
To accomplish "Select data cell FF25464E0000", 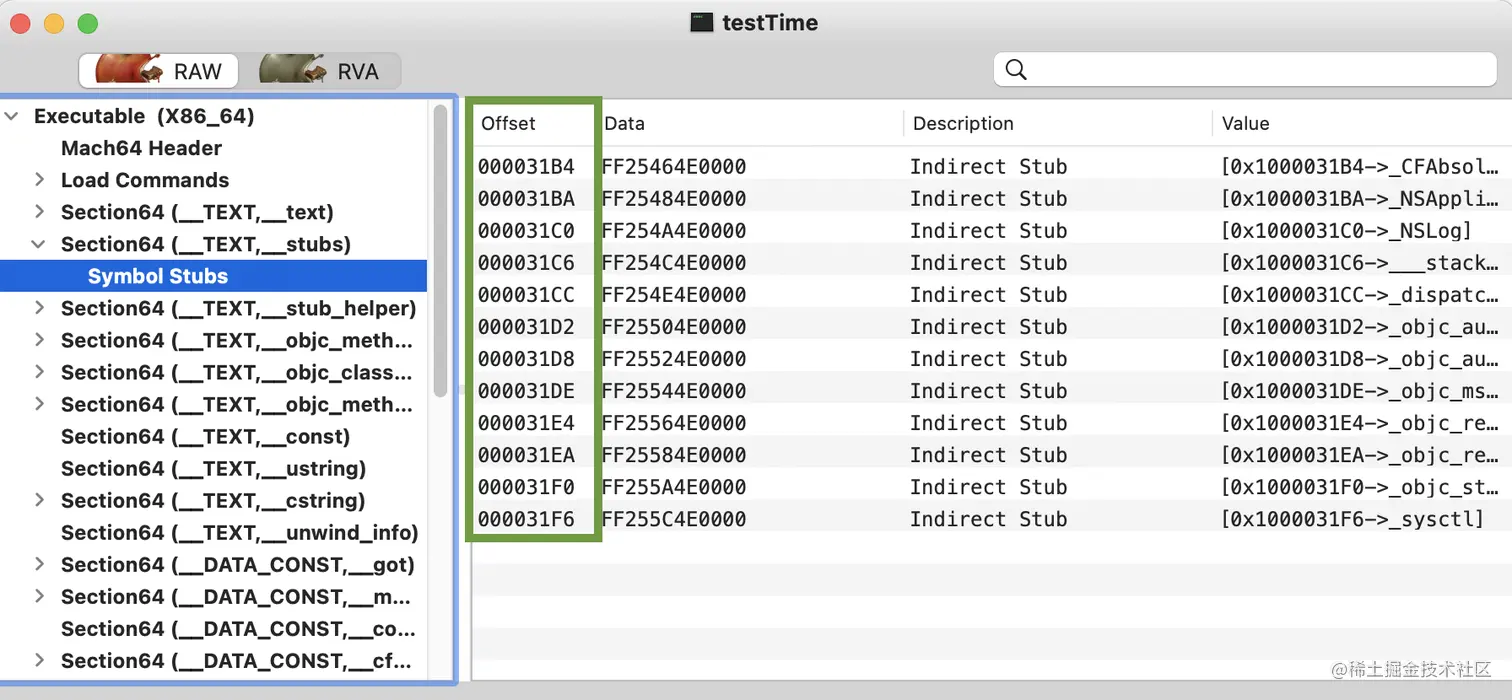I will (x=674, y=166).
